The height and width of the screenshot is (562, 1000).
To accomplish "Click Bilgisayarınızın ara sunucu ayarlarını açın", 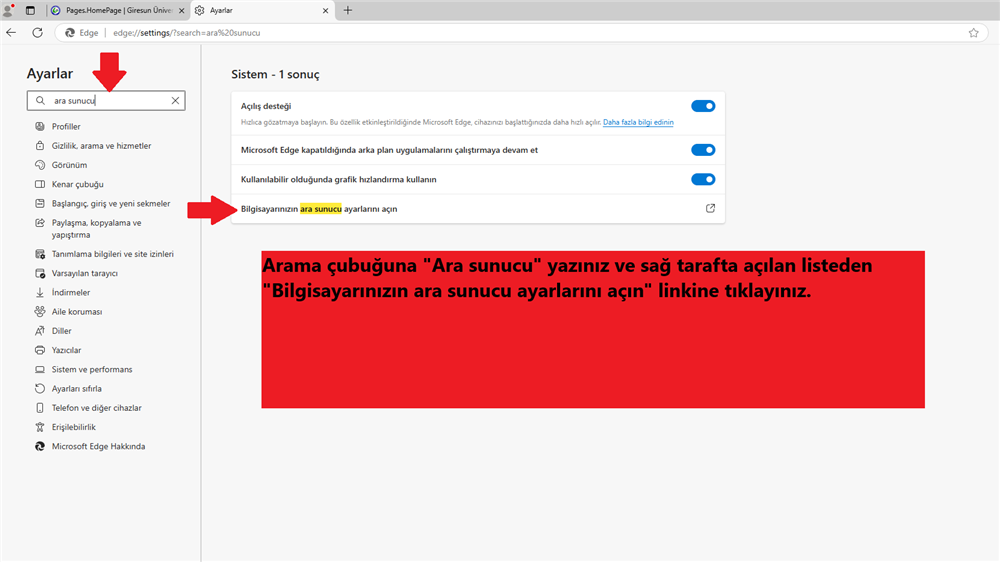I will [x=319, y=208].
